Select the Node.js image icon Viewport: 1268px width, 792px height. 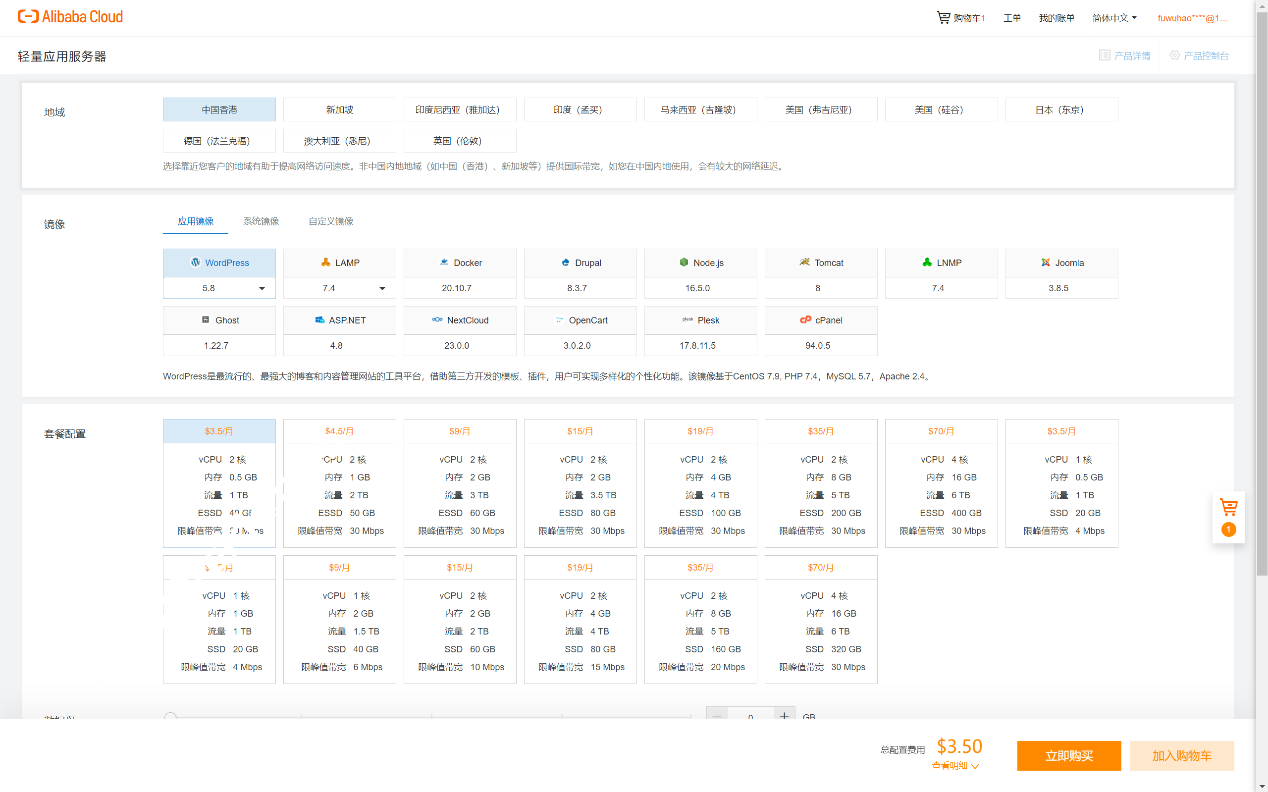pos(684,262)
